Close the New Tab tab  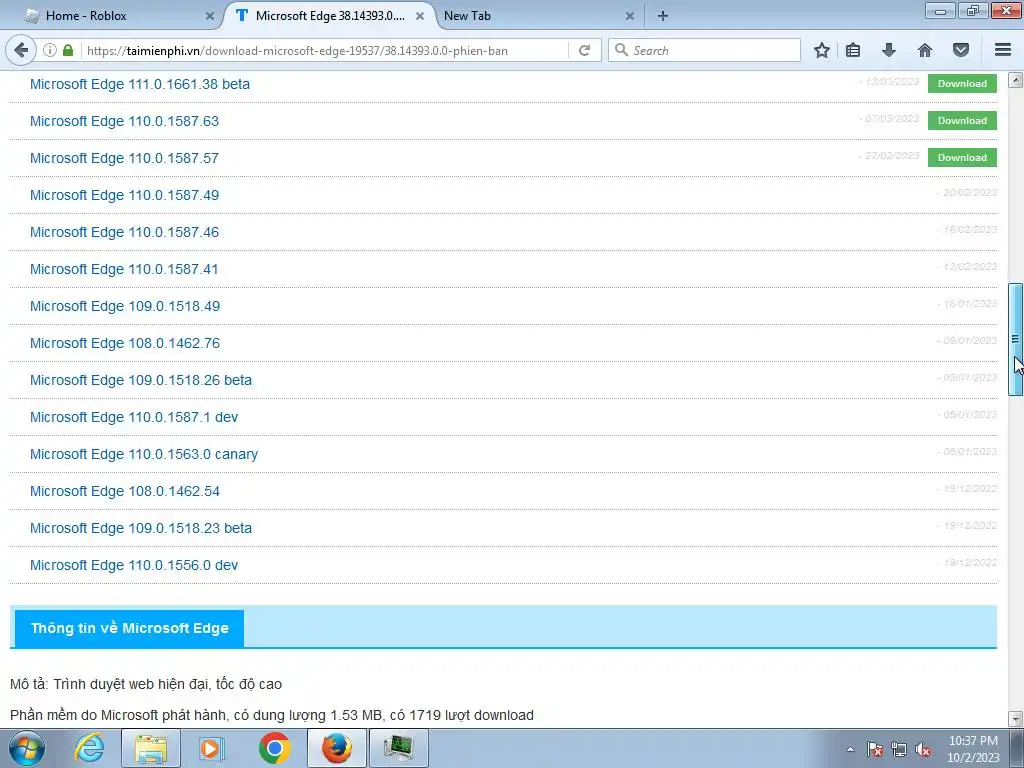point(630,16)
